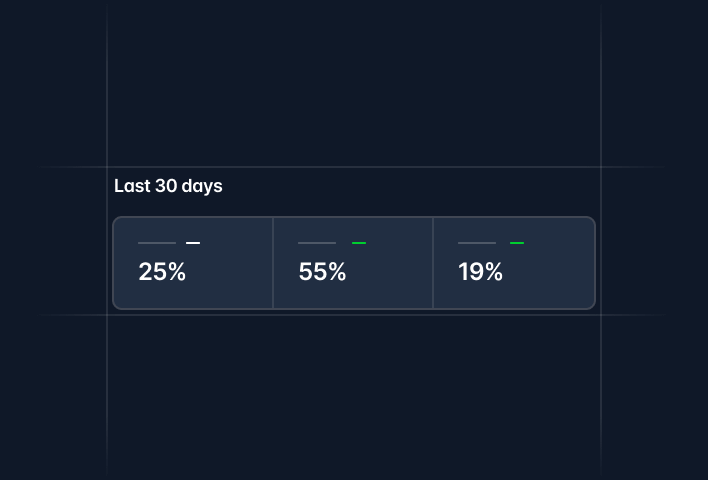Select the 55% statistic value
Screen dimensions: 708x480
pos(322,272)
